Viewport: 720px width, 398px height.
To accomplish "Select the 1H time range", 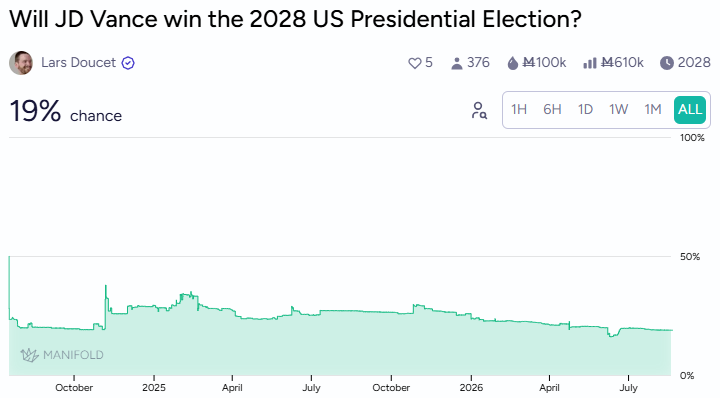I will (x=519, y=110).
